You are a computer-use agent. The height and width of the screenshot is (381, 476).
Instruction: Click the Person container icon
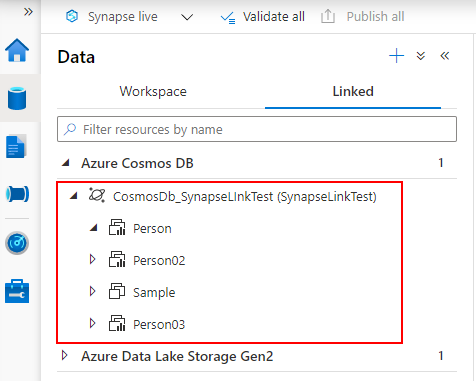click(117, 227)
